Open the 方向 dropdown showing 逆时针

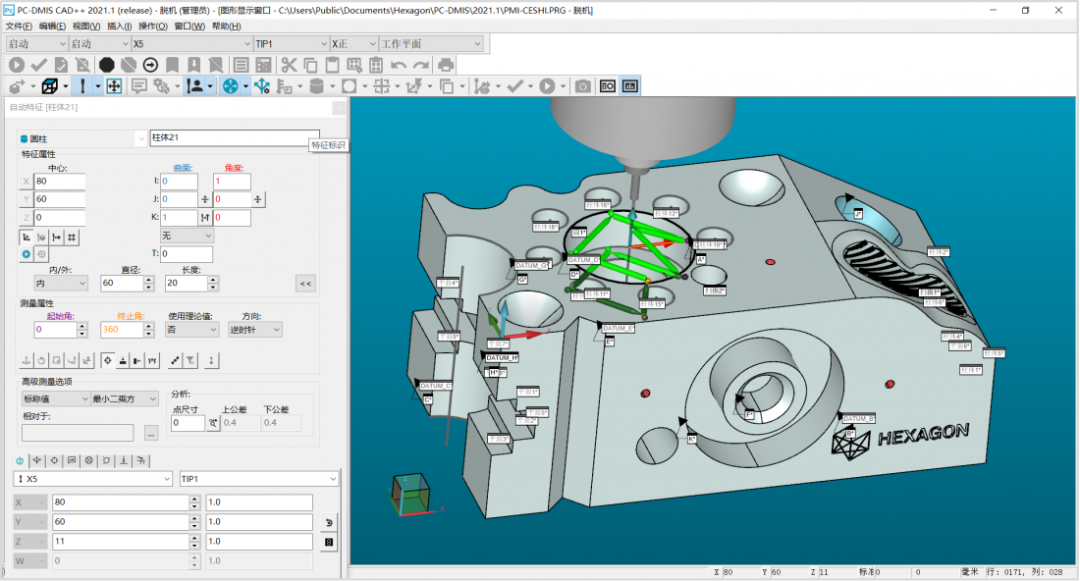(x=256, y=330)
